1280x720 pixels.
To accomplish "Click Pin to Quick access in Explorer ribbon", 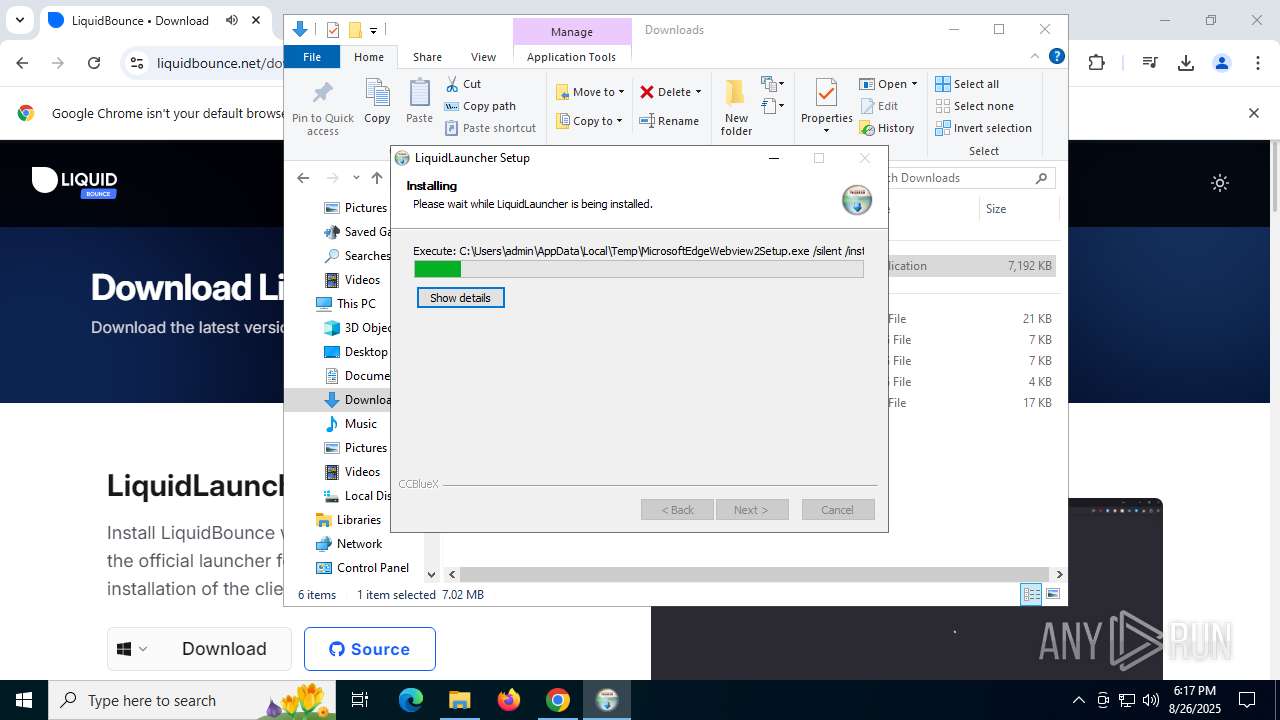I will coord(323,109).
